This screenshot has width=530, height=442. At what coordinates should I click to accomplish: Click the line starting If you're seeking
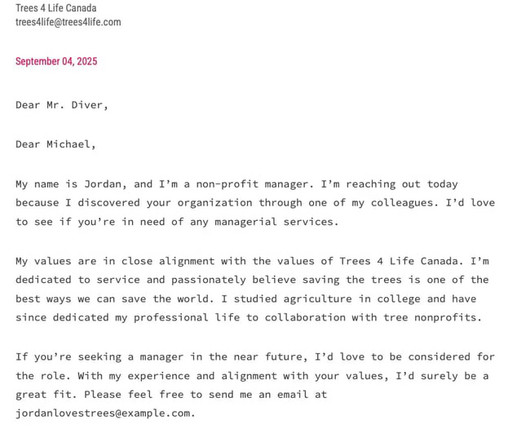pyautogui.click(x=255, y=357)
